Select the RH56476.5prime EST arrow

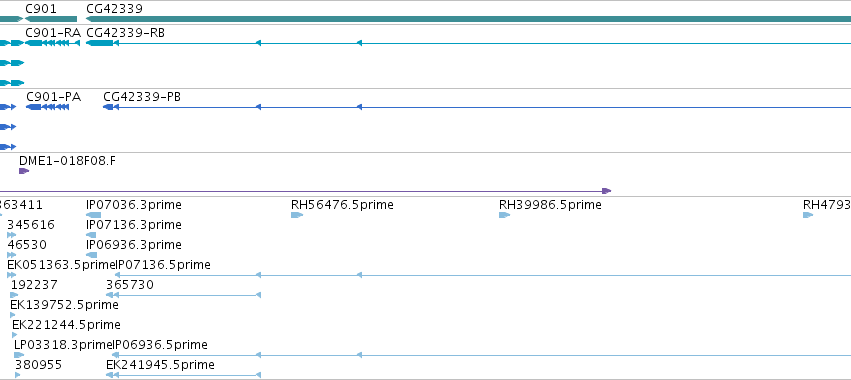[297, 215]
